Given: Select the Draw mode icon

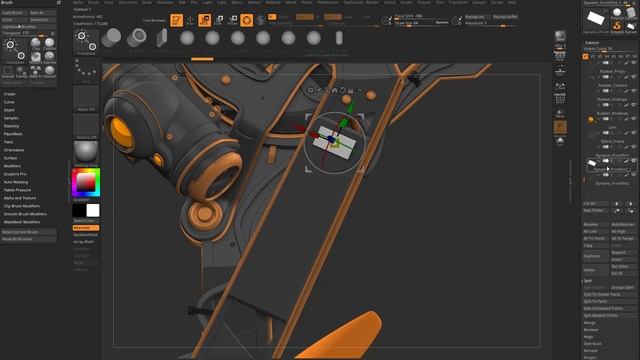Looking at the screenshot, I should pyautogui.click(x=190, y=20).
